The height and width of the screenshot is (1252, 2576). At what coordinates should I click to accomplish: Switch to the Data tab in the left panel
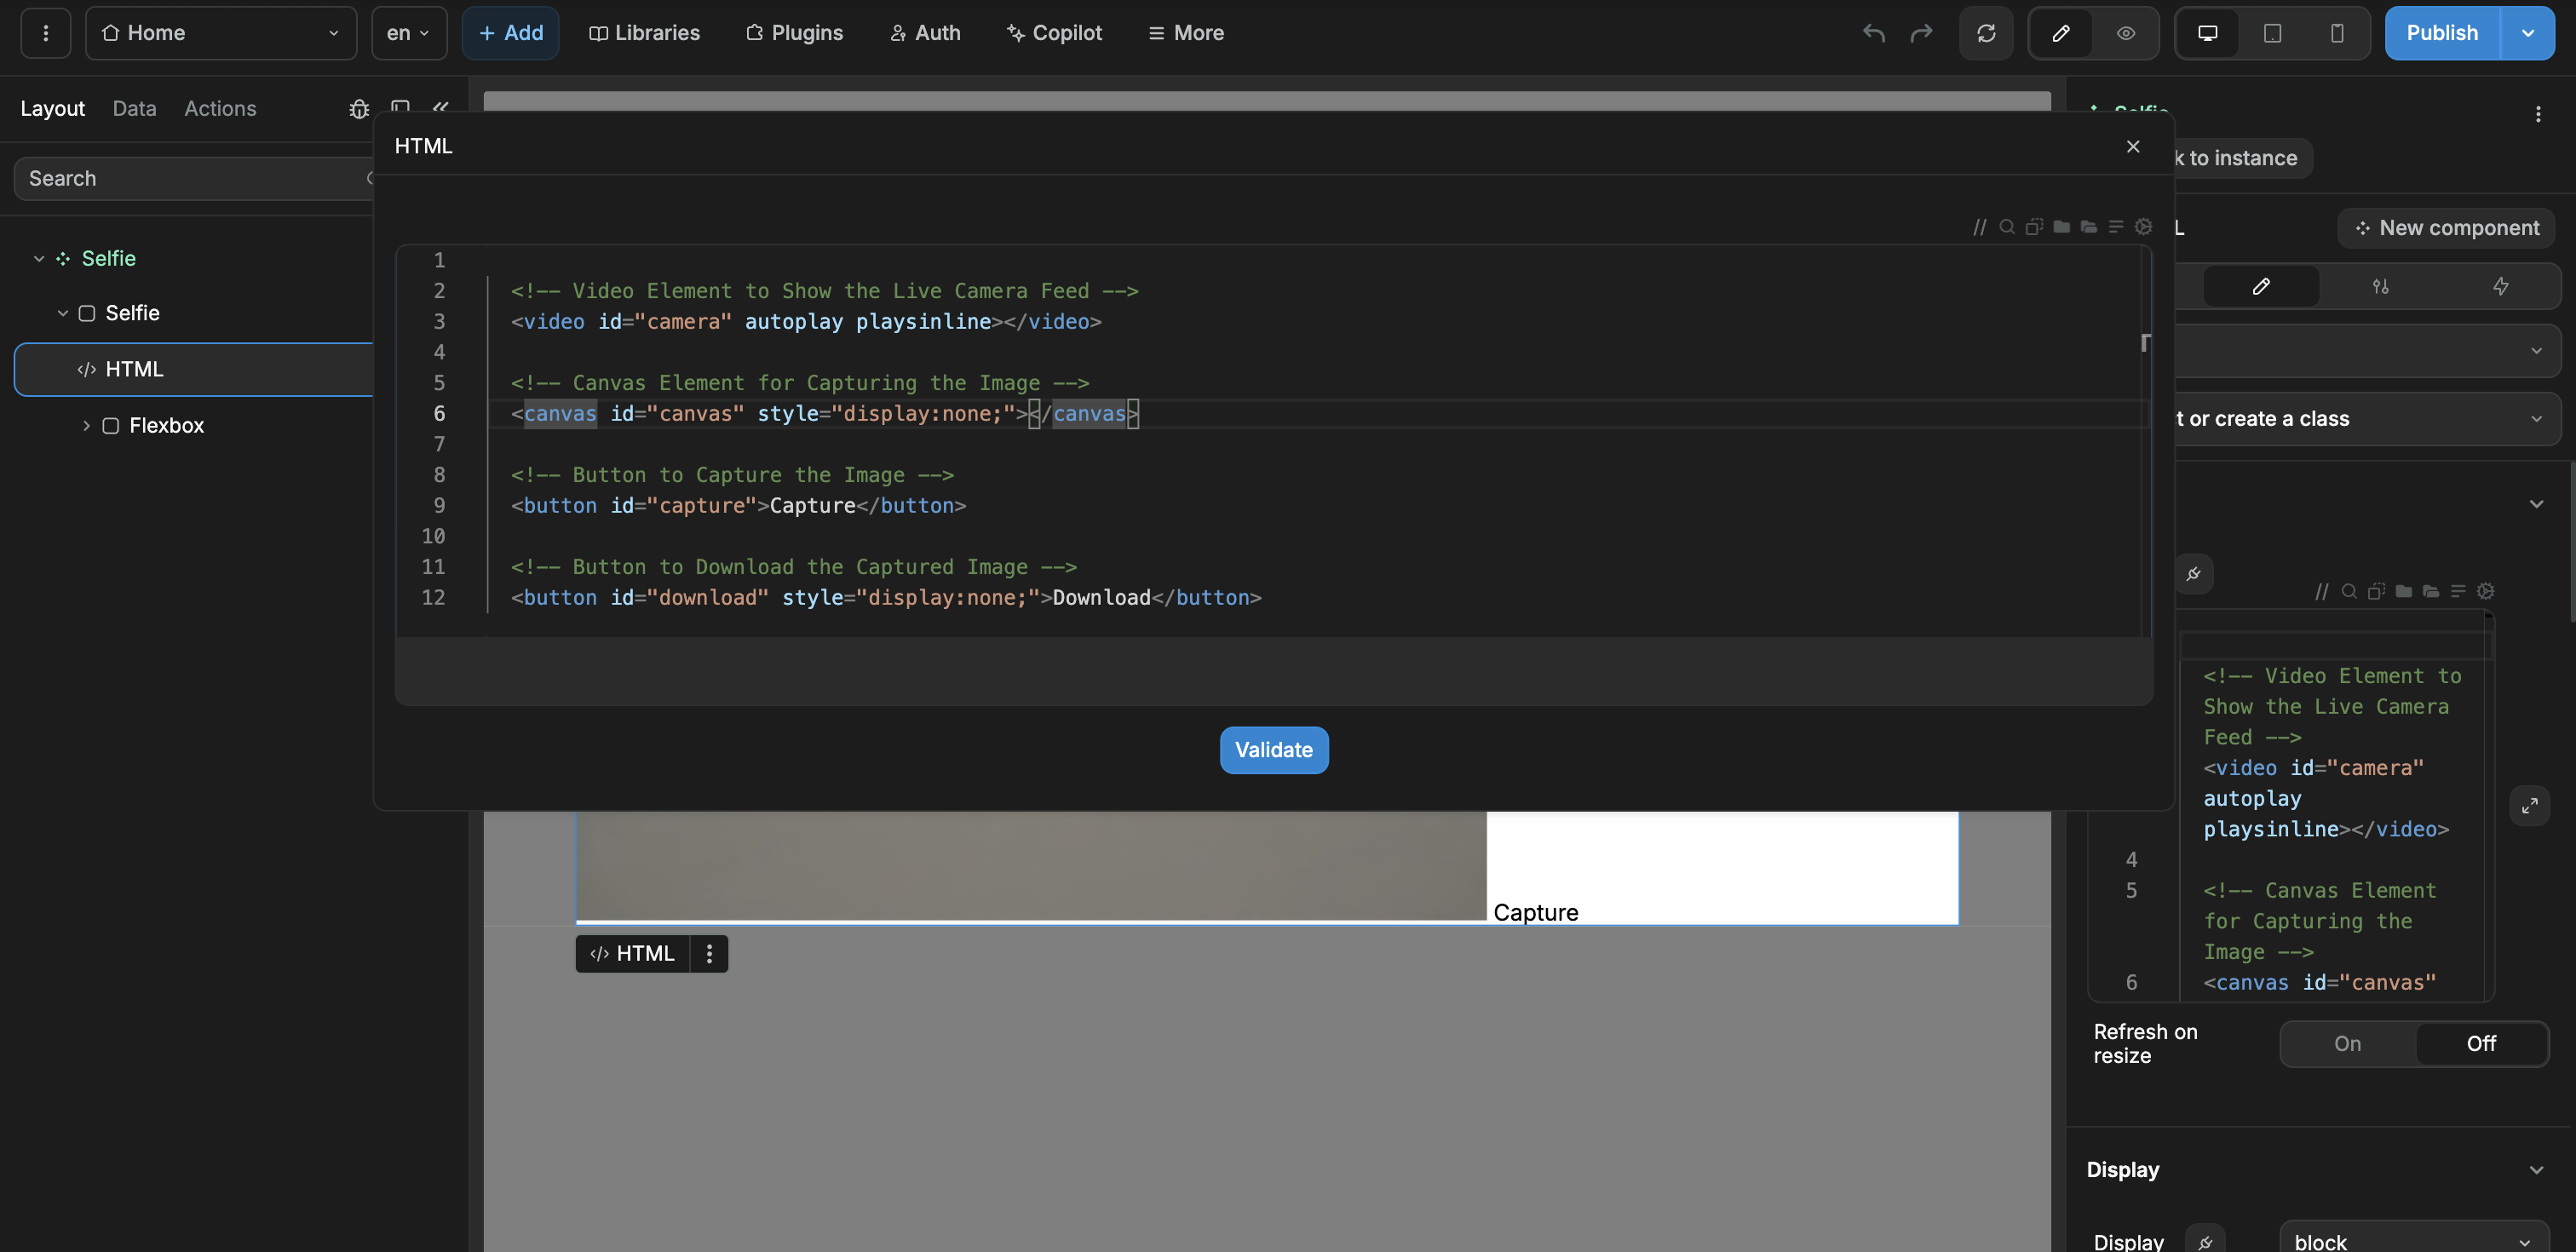point(134,109)
